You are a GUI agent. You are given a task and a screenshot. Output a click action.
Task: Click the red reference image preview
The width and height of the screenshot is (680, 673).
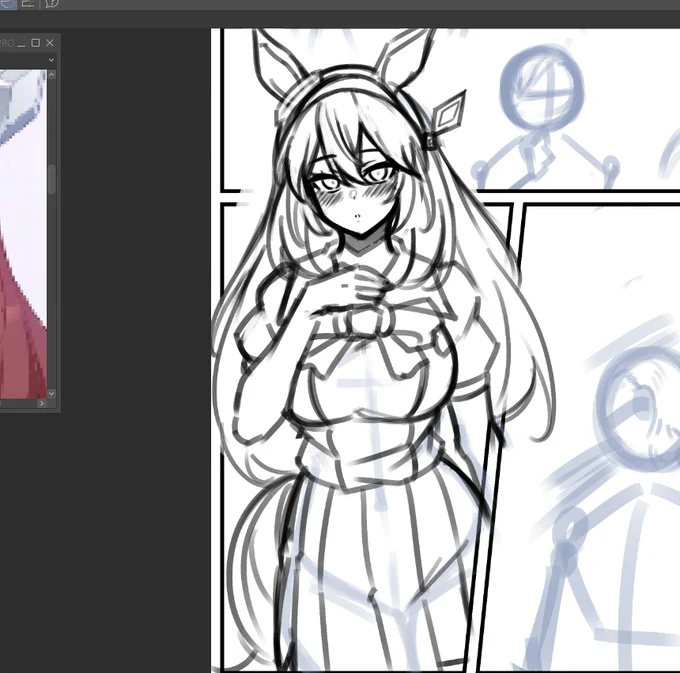click(x=23, y=234)
